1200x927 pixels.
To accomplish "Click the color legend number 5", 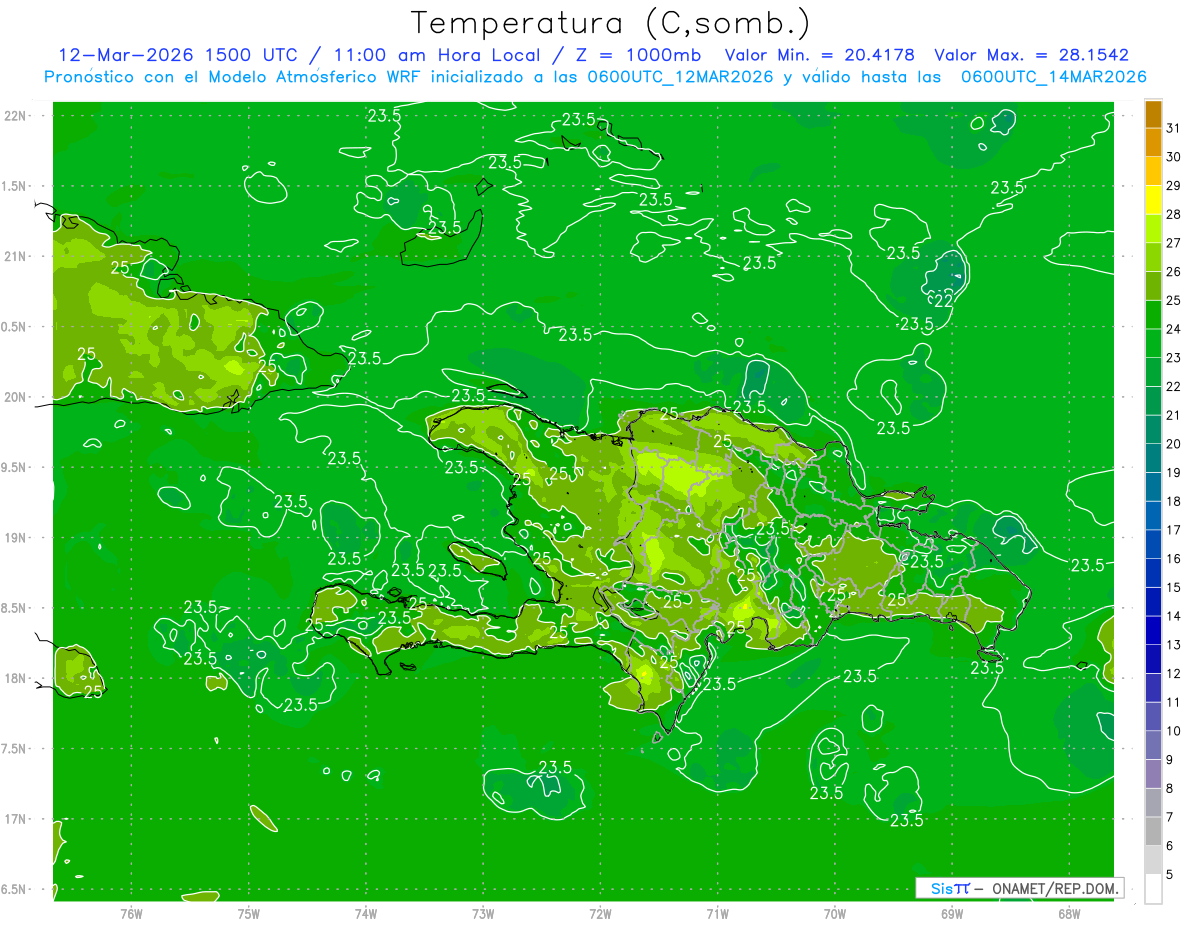I will pyautogui.click(x=1170, y=875).
